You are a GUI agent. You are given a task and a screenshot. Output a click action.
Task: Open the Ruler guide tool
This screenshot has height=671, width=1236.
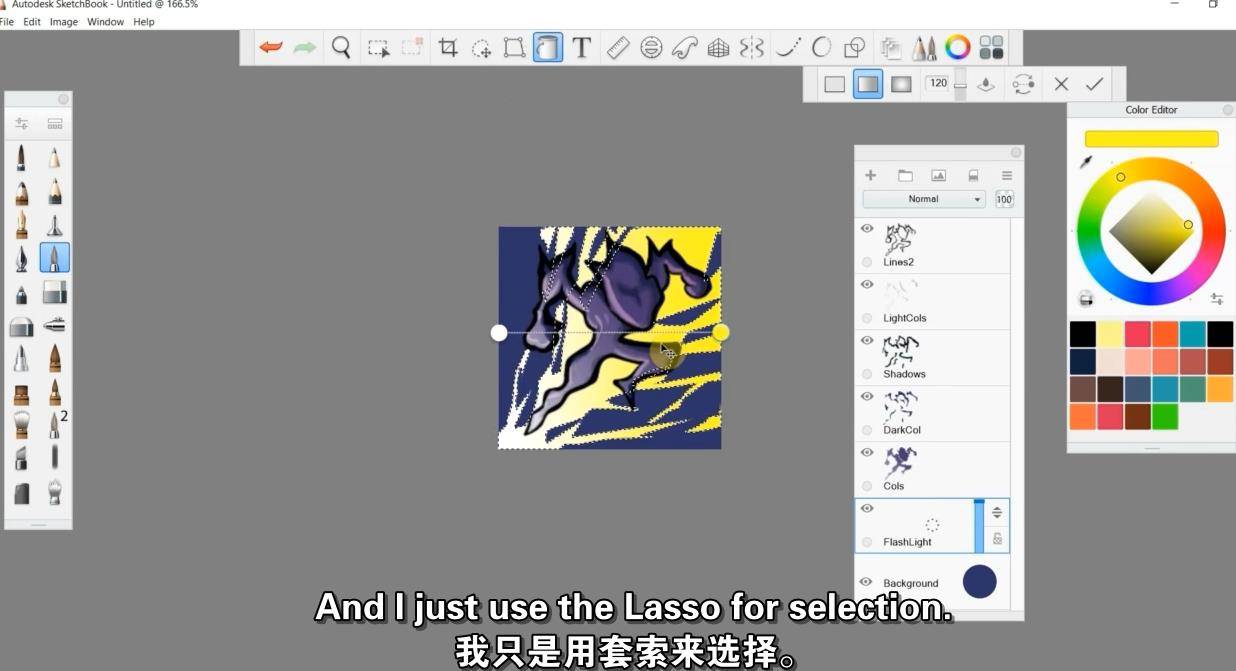[618, 47]
